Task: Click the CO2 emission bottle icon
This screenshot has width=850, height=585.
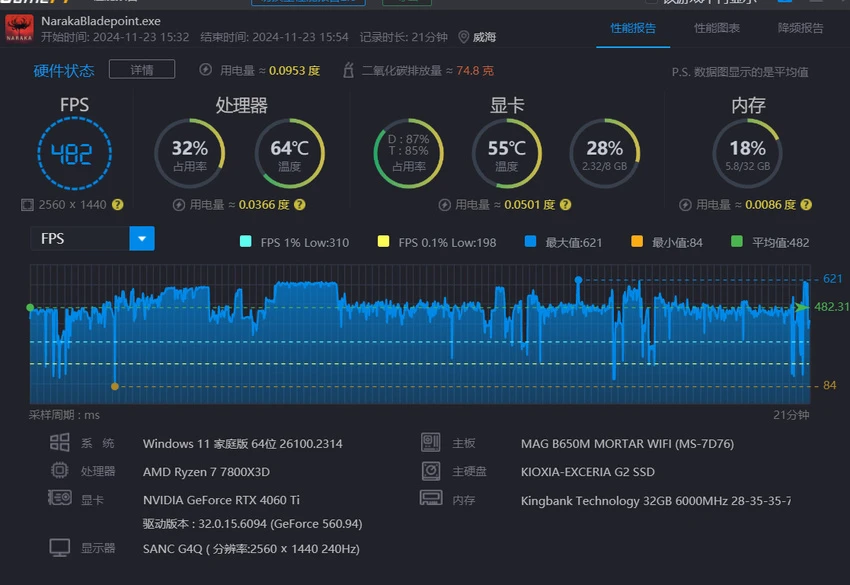Action: tap(348, 70)
